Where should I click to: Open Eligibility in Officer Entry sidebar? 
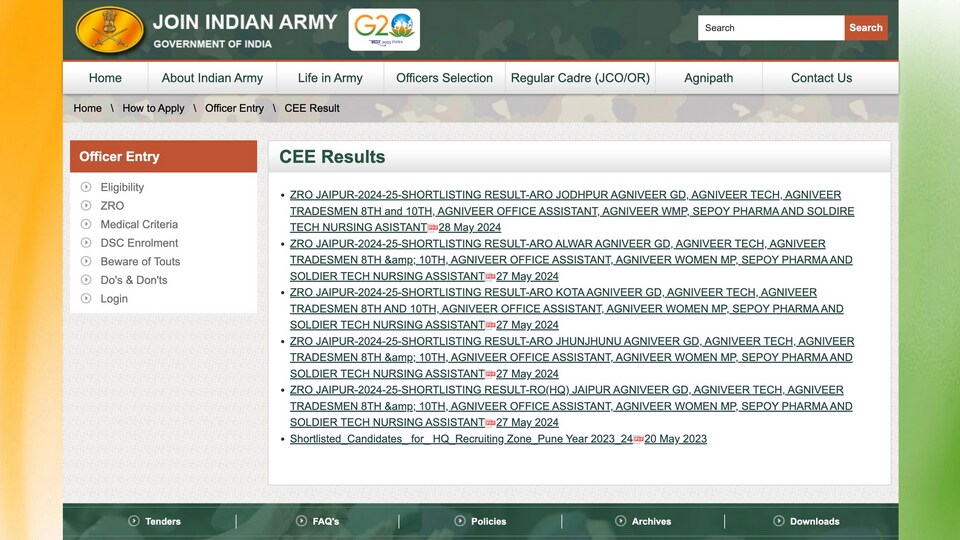tap(122, 187)
